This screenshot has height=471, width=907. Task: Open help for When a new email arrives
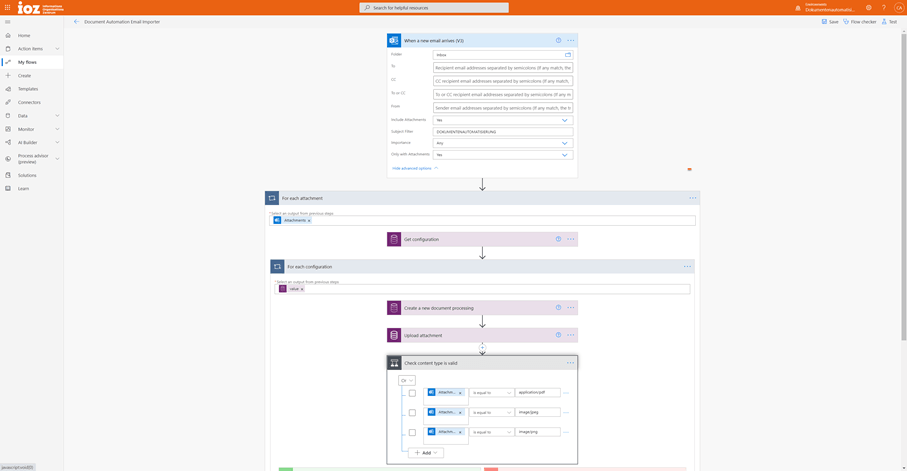pos(558,41)
